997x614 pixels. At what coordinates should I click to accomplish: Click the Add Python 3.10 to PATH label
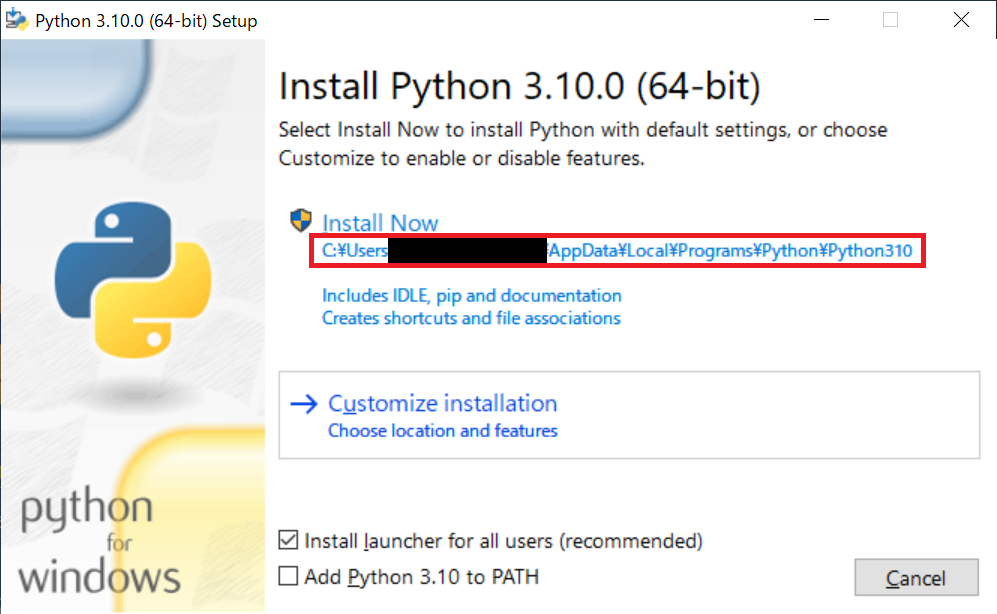coord(422,576)
